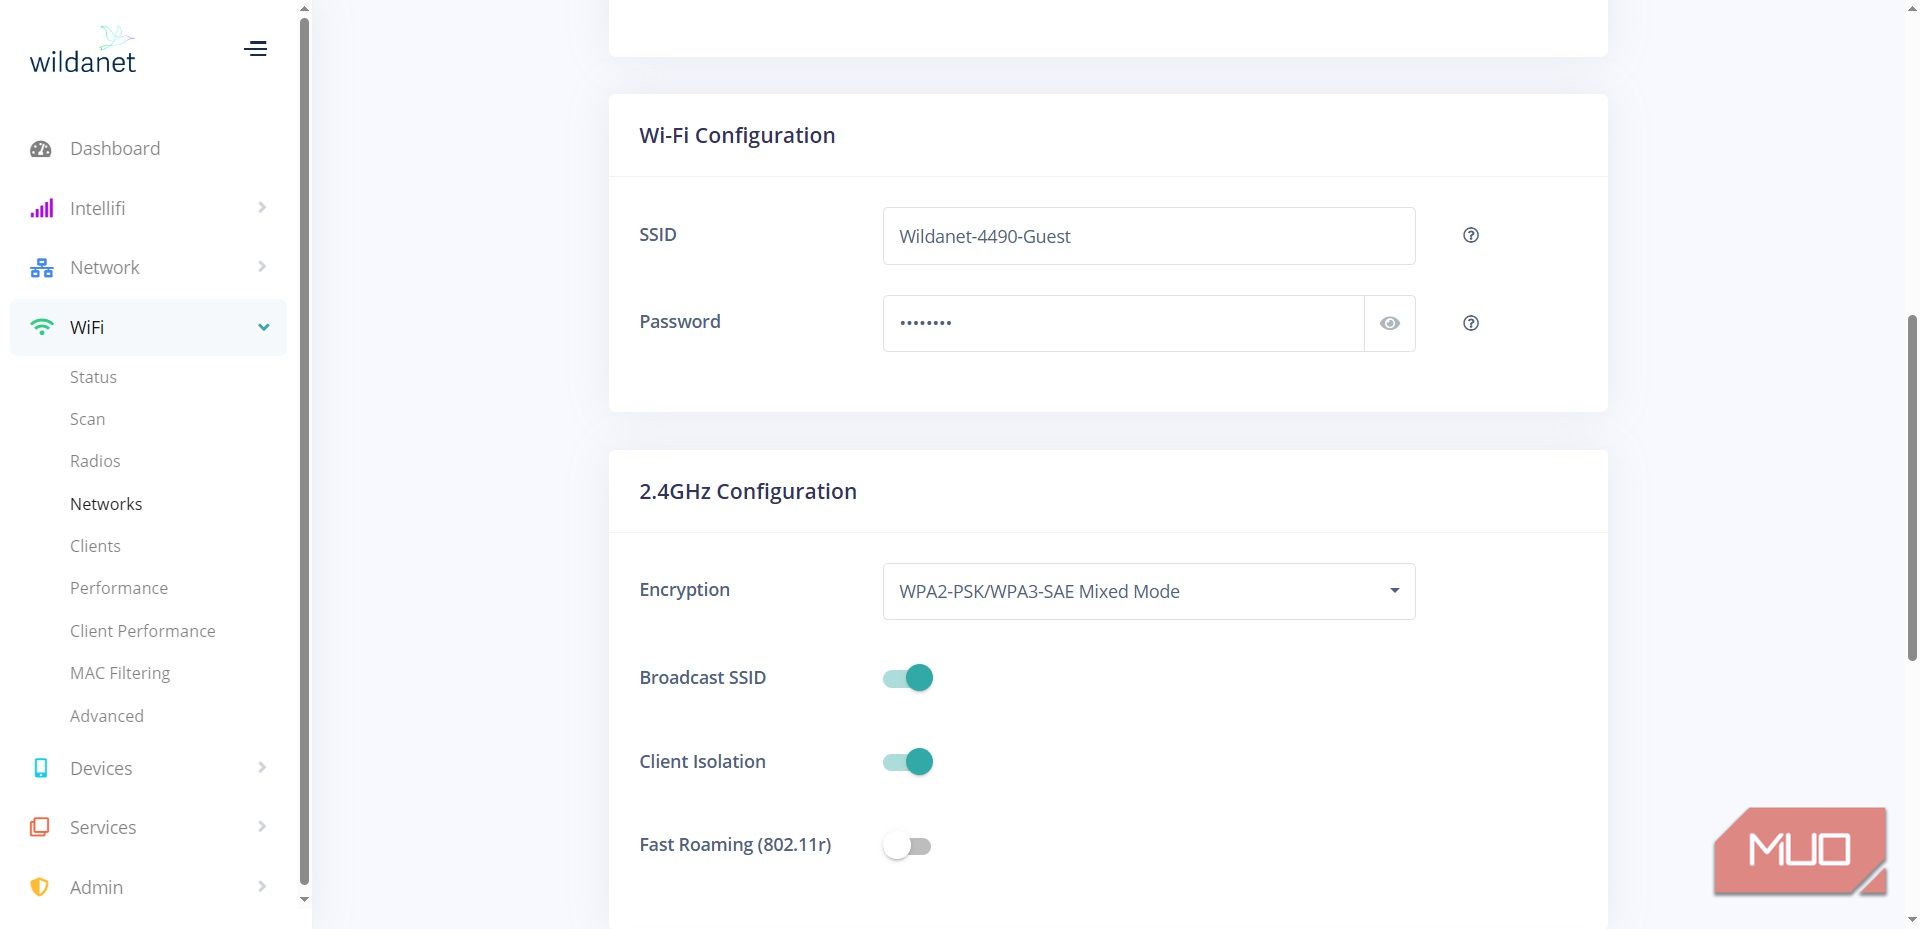Click the Services stacked-squares icon
This screenshot has height=929, width=1920.
point(40,827)
